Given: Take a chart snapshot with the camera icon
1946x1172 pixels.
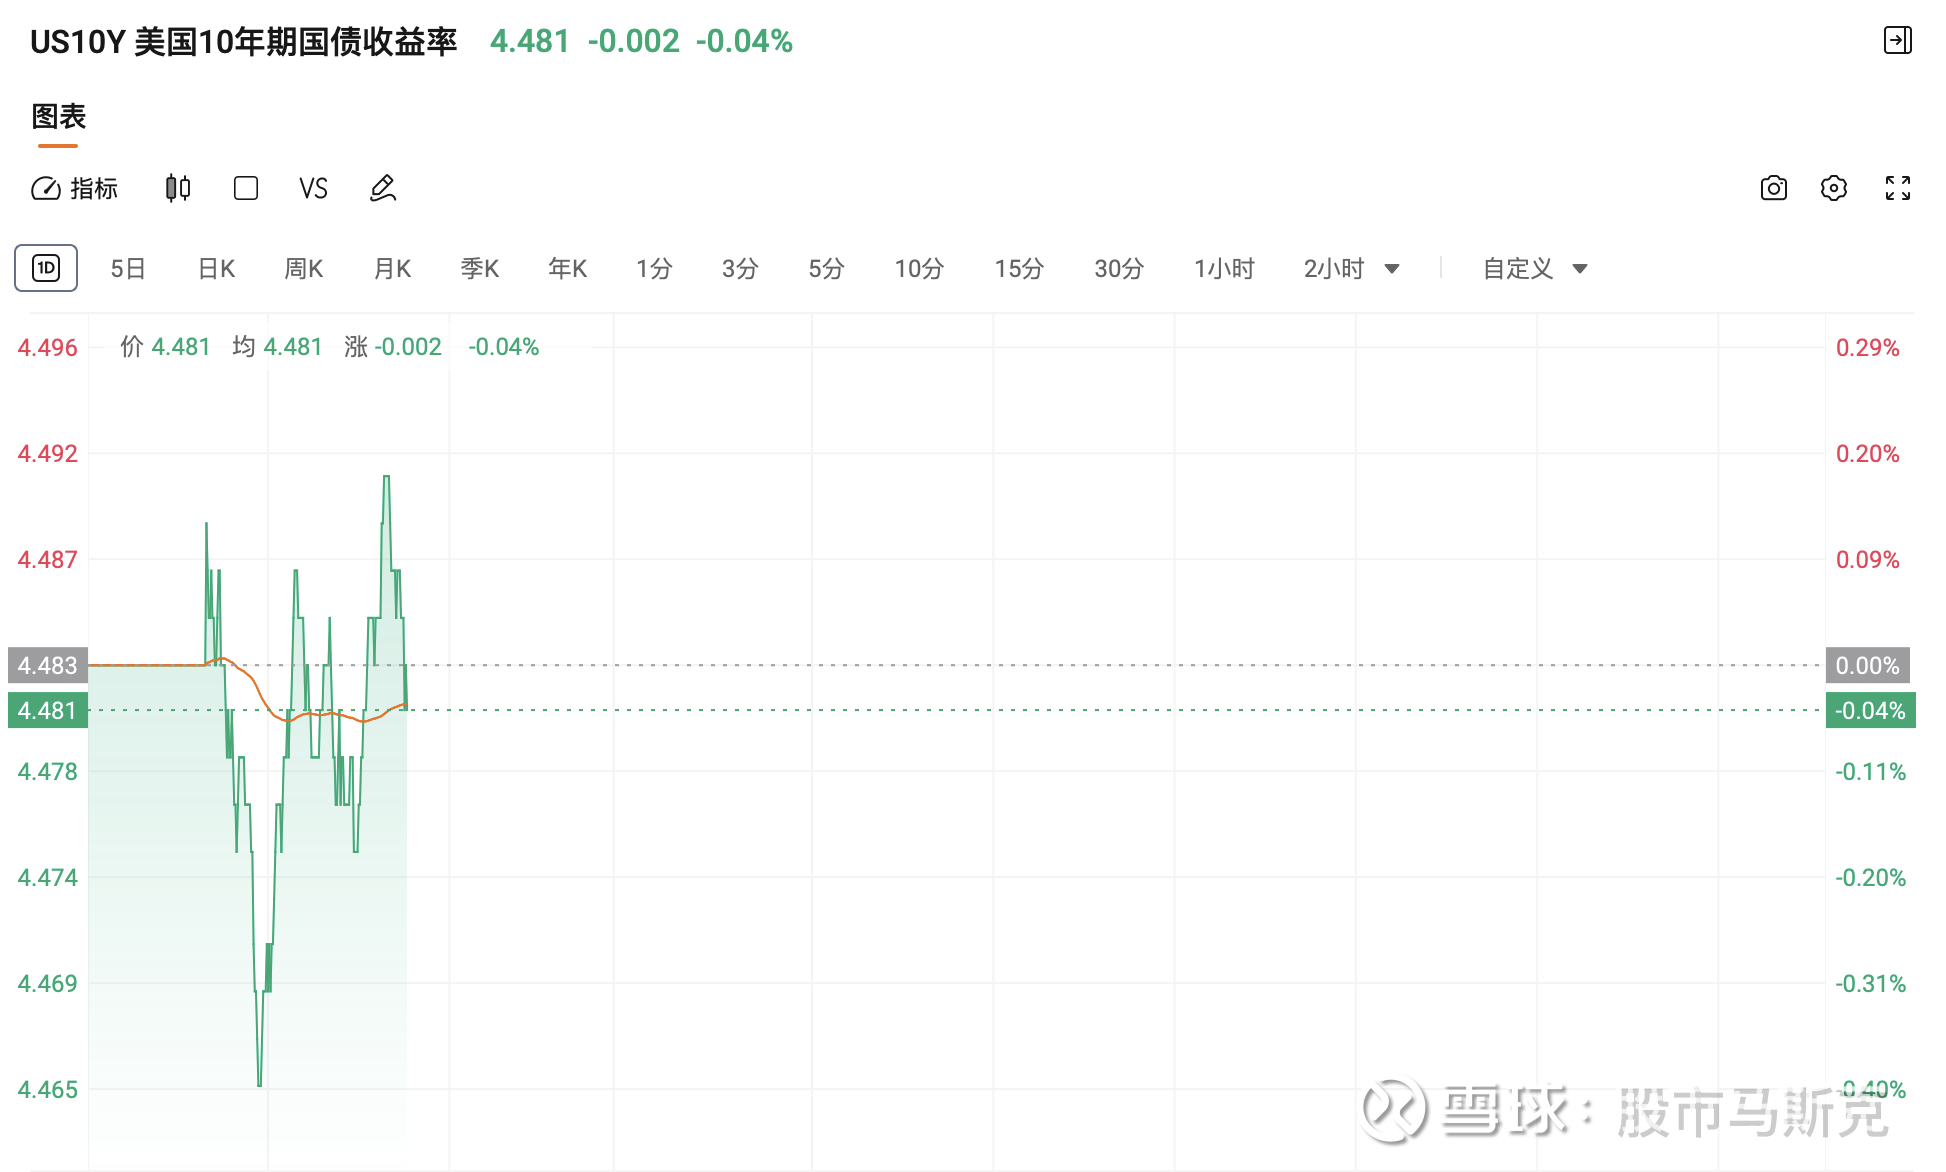Looking at the screenshot, I should pos(1774,188).
